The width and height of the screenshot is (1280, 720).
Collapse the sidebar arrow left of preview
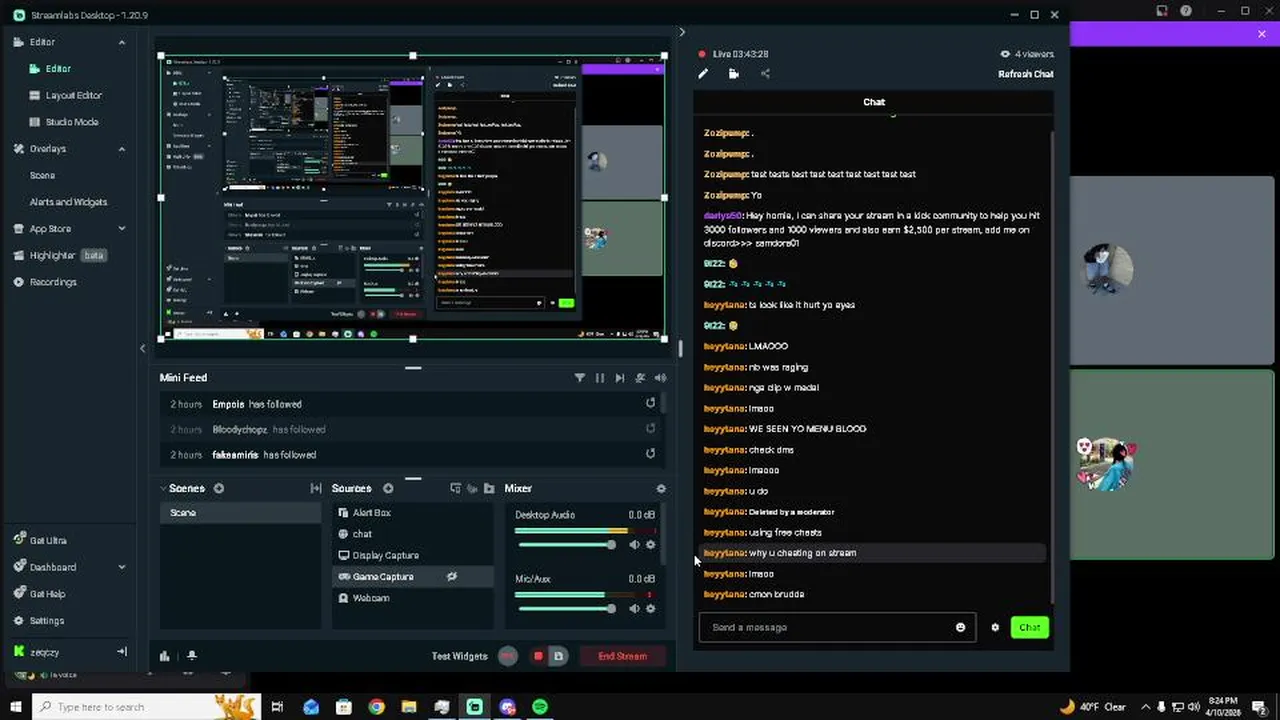tap(142, 348)
